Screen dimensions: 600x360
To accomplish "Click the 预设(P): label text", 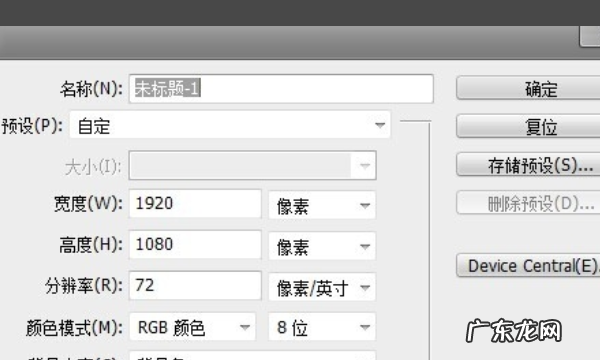I will coord(32,126).
